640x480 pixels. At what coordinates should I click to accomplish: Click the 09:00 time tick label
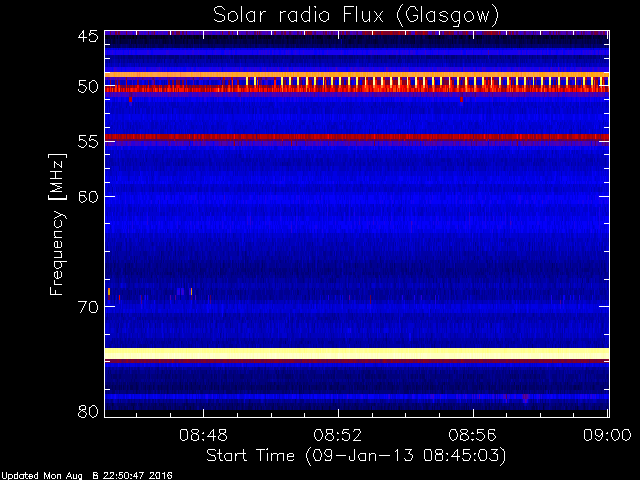(607, 435)
